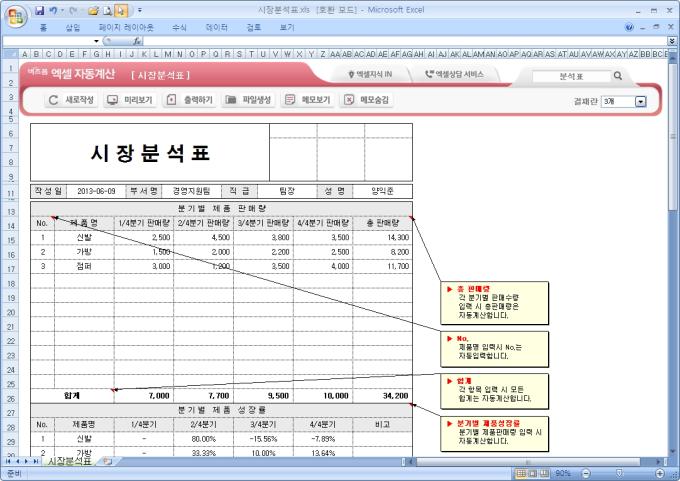Click the open folder icon
Image resolution: width=680 pixels, height=481 pixels.
(93, 10)
